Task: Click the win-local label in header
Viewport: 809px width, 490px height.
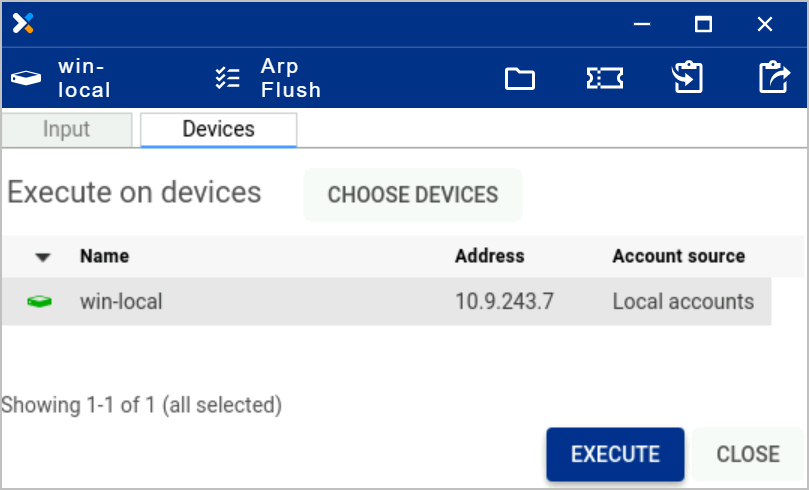Action: 84,78
